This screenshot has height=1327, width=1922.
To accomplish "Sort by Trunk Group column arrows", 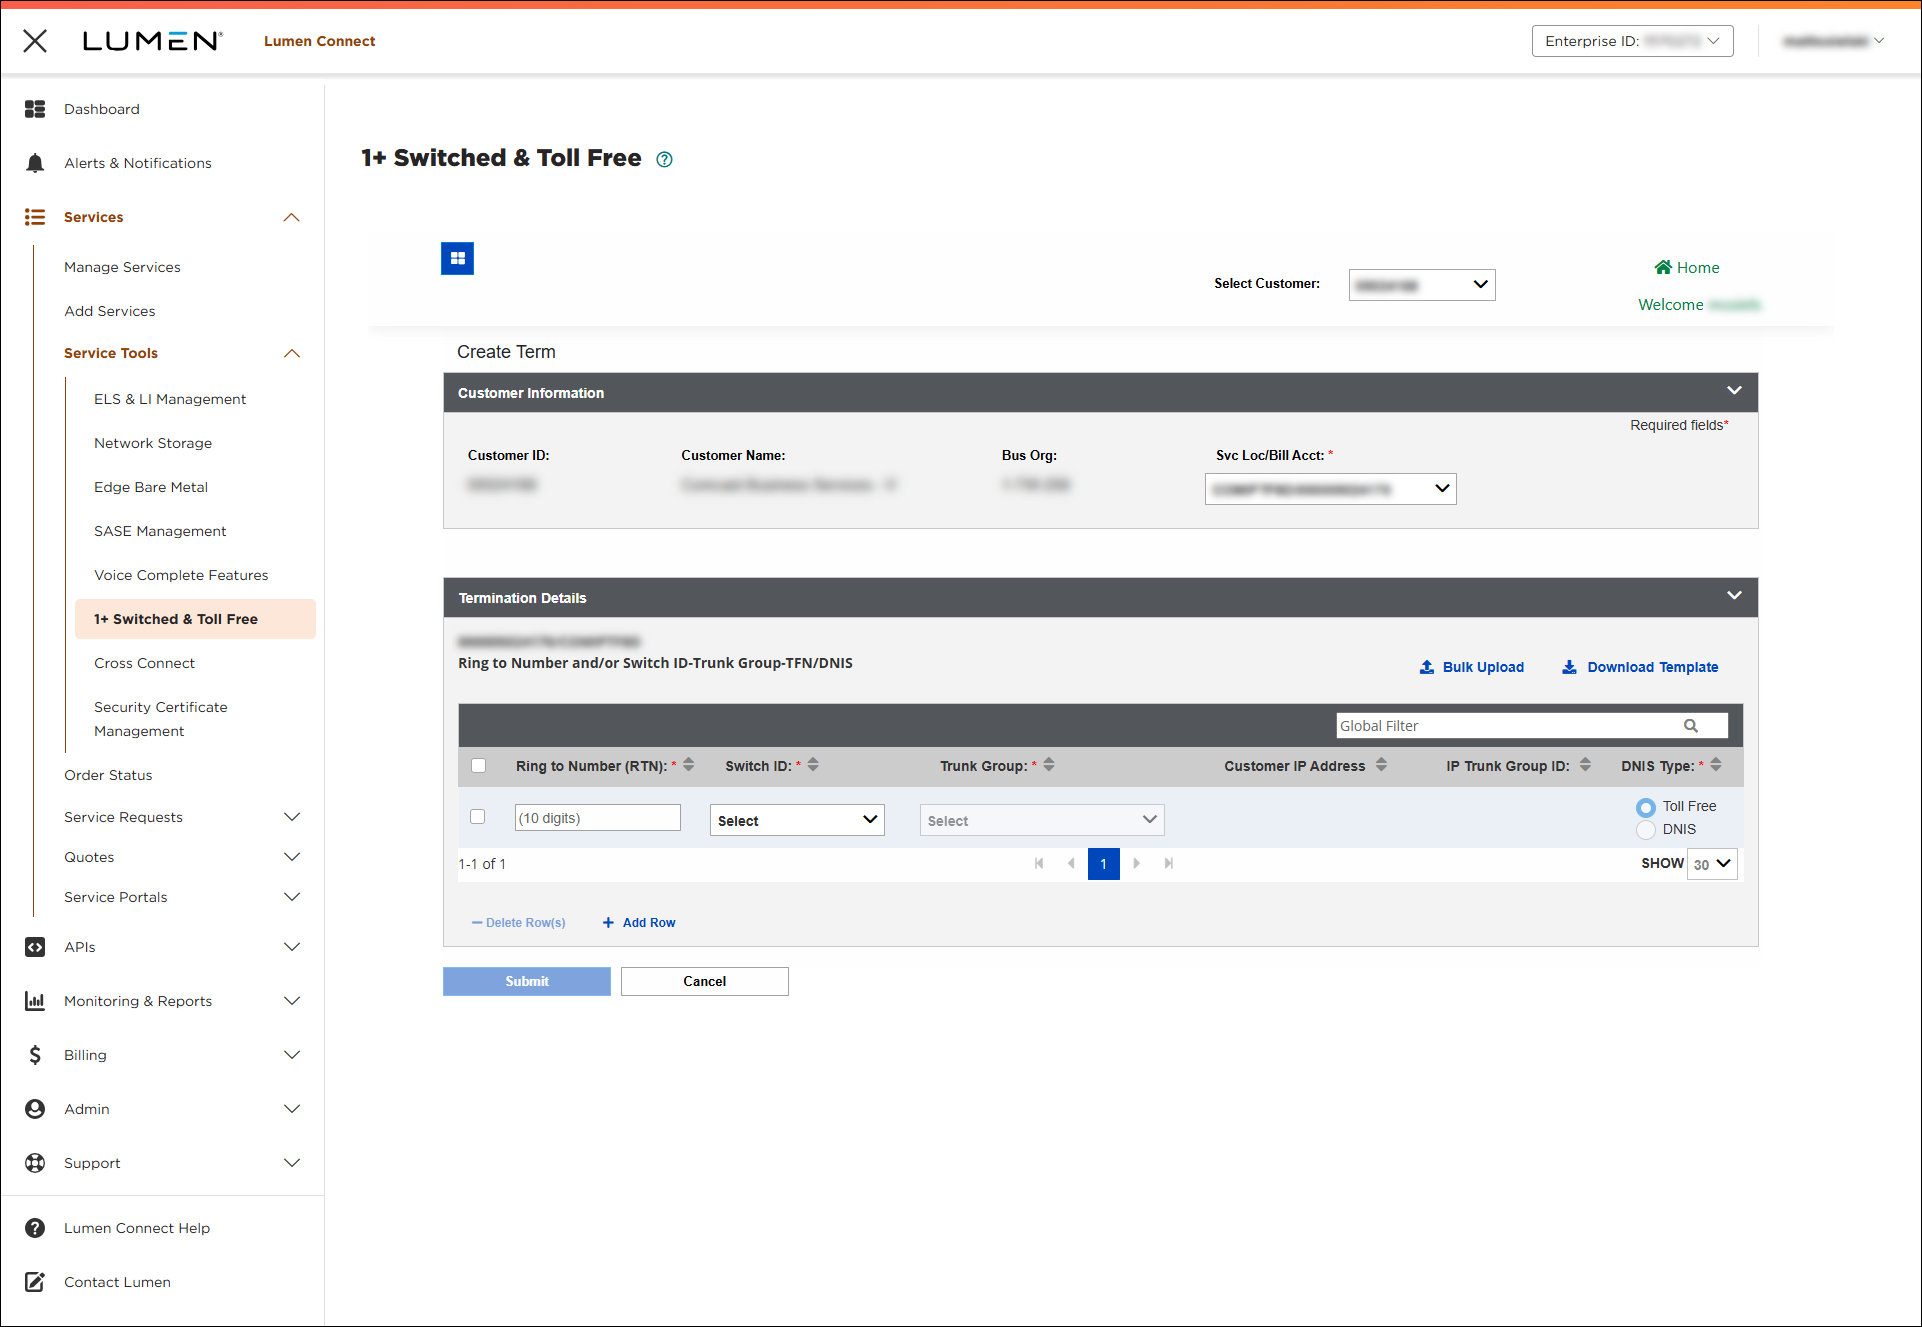I will click(x=1049, y=765).
